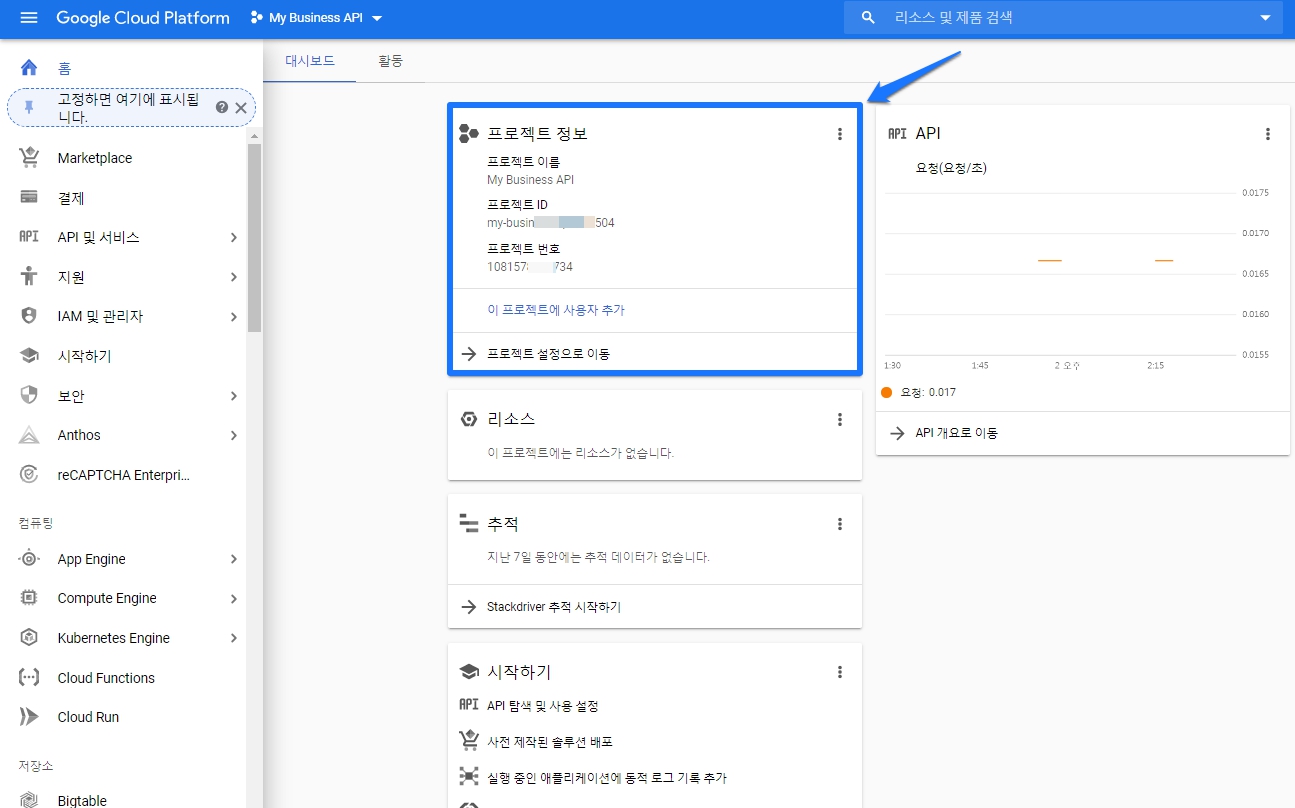Open the My Business API project selector
The width and height of the screenshot is (1295, 808).
(316, 18)
